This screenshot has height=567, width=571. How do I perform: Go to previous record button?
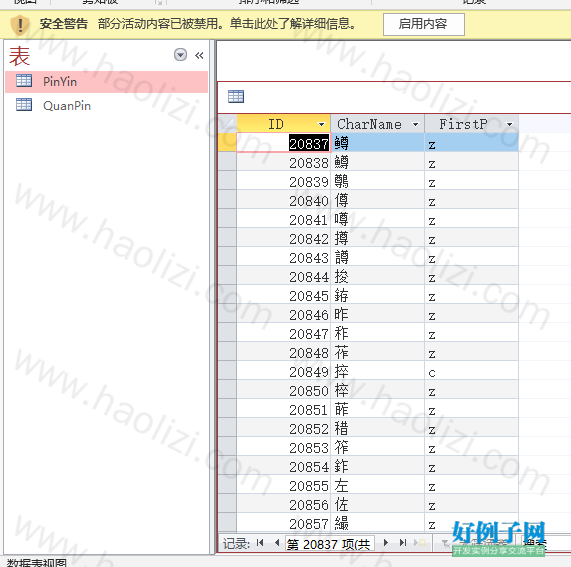tap(277, 543)
